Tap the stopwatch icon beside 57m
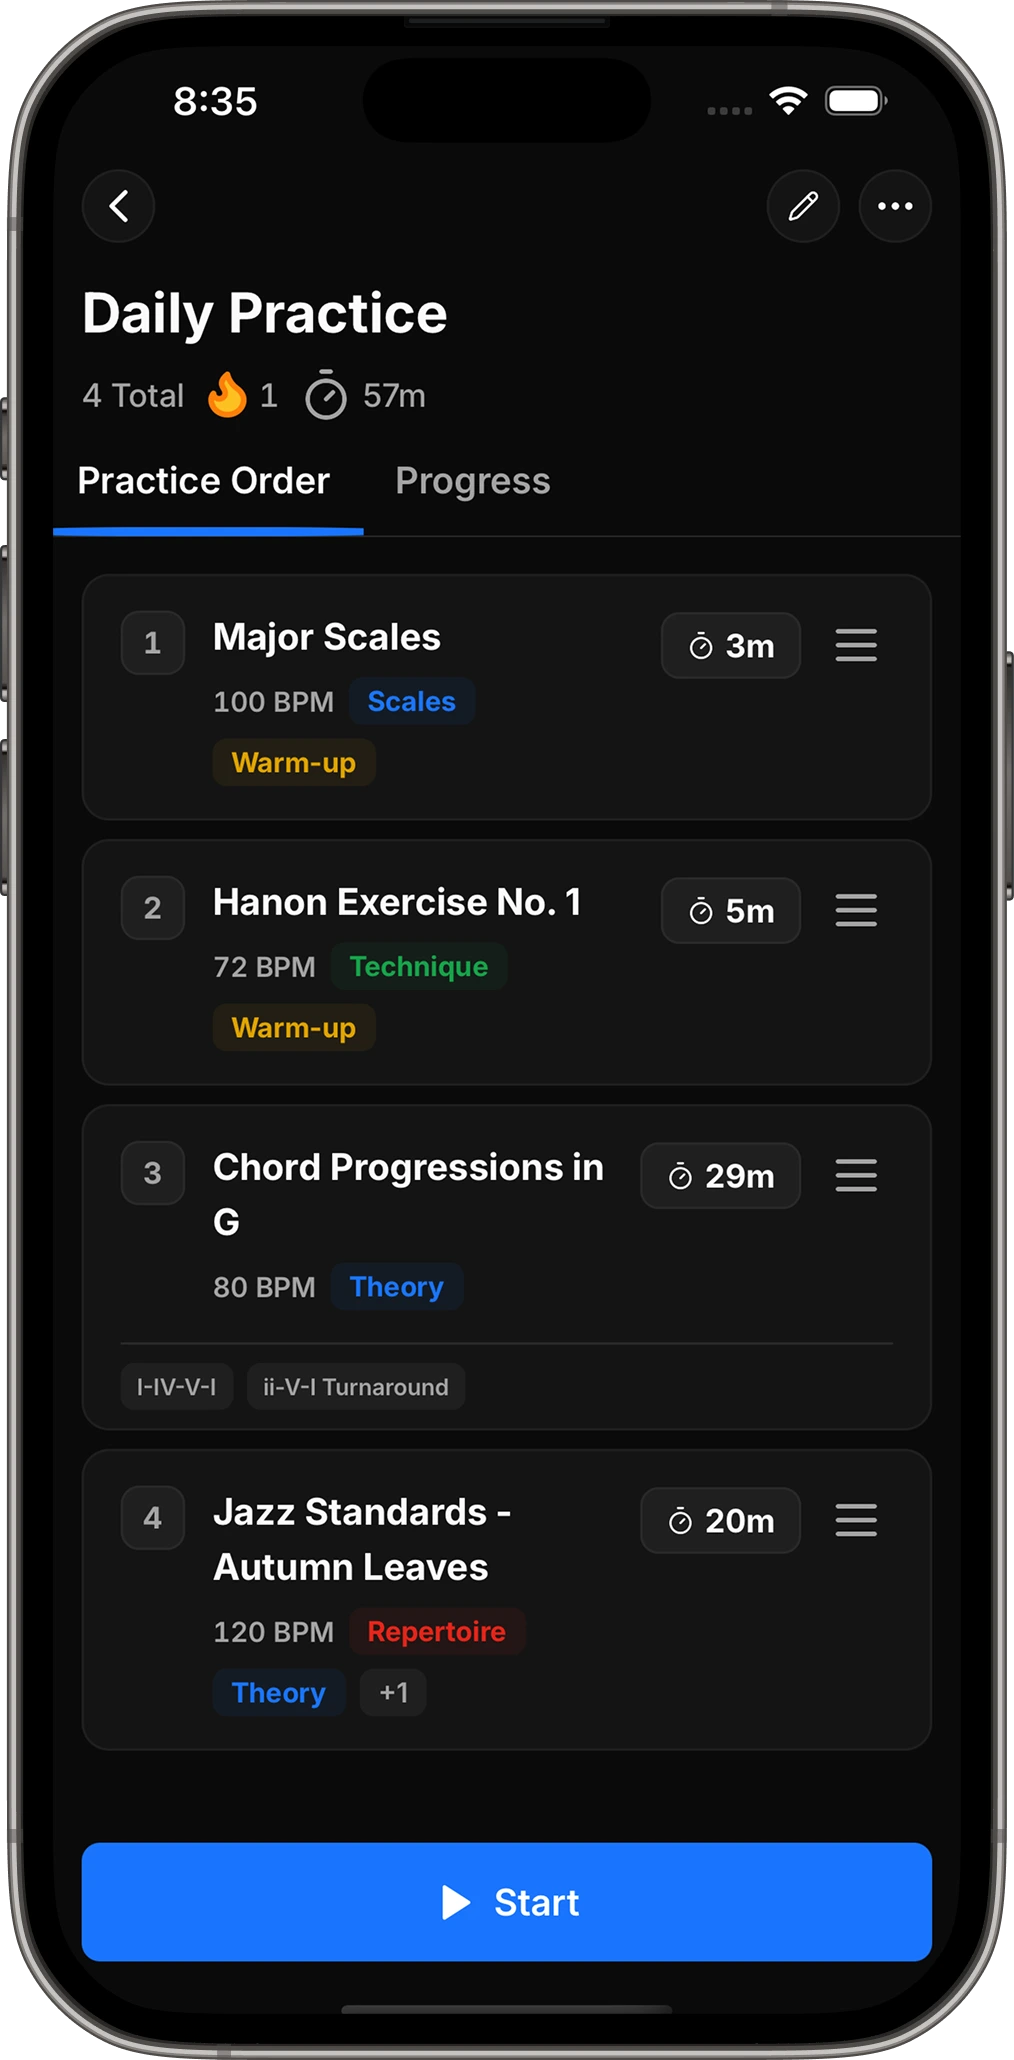Viewport: 1014px width, 2060px height. [x=326, y=395]
